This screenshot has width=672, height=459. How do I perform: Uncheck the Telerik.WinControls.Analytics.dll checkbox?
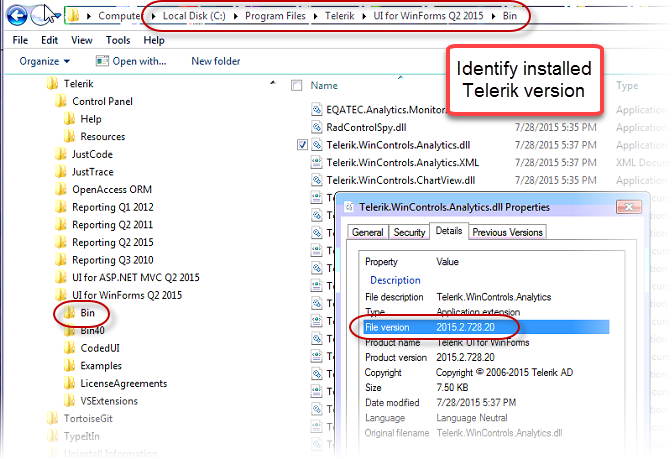pos(302,145)
